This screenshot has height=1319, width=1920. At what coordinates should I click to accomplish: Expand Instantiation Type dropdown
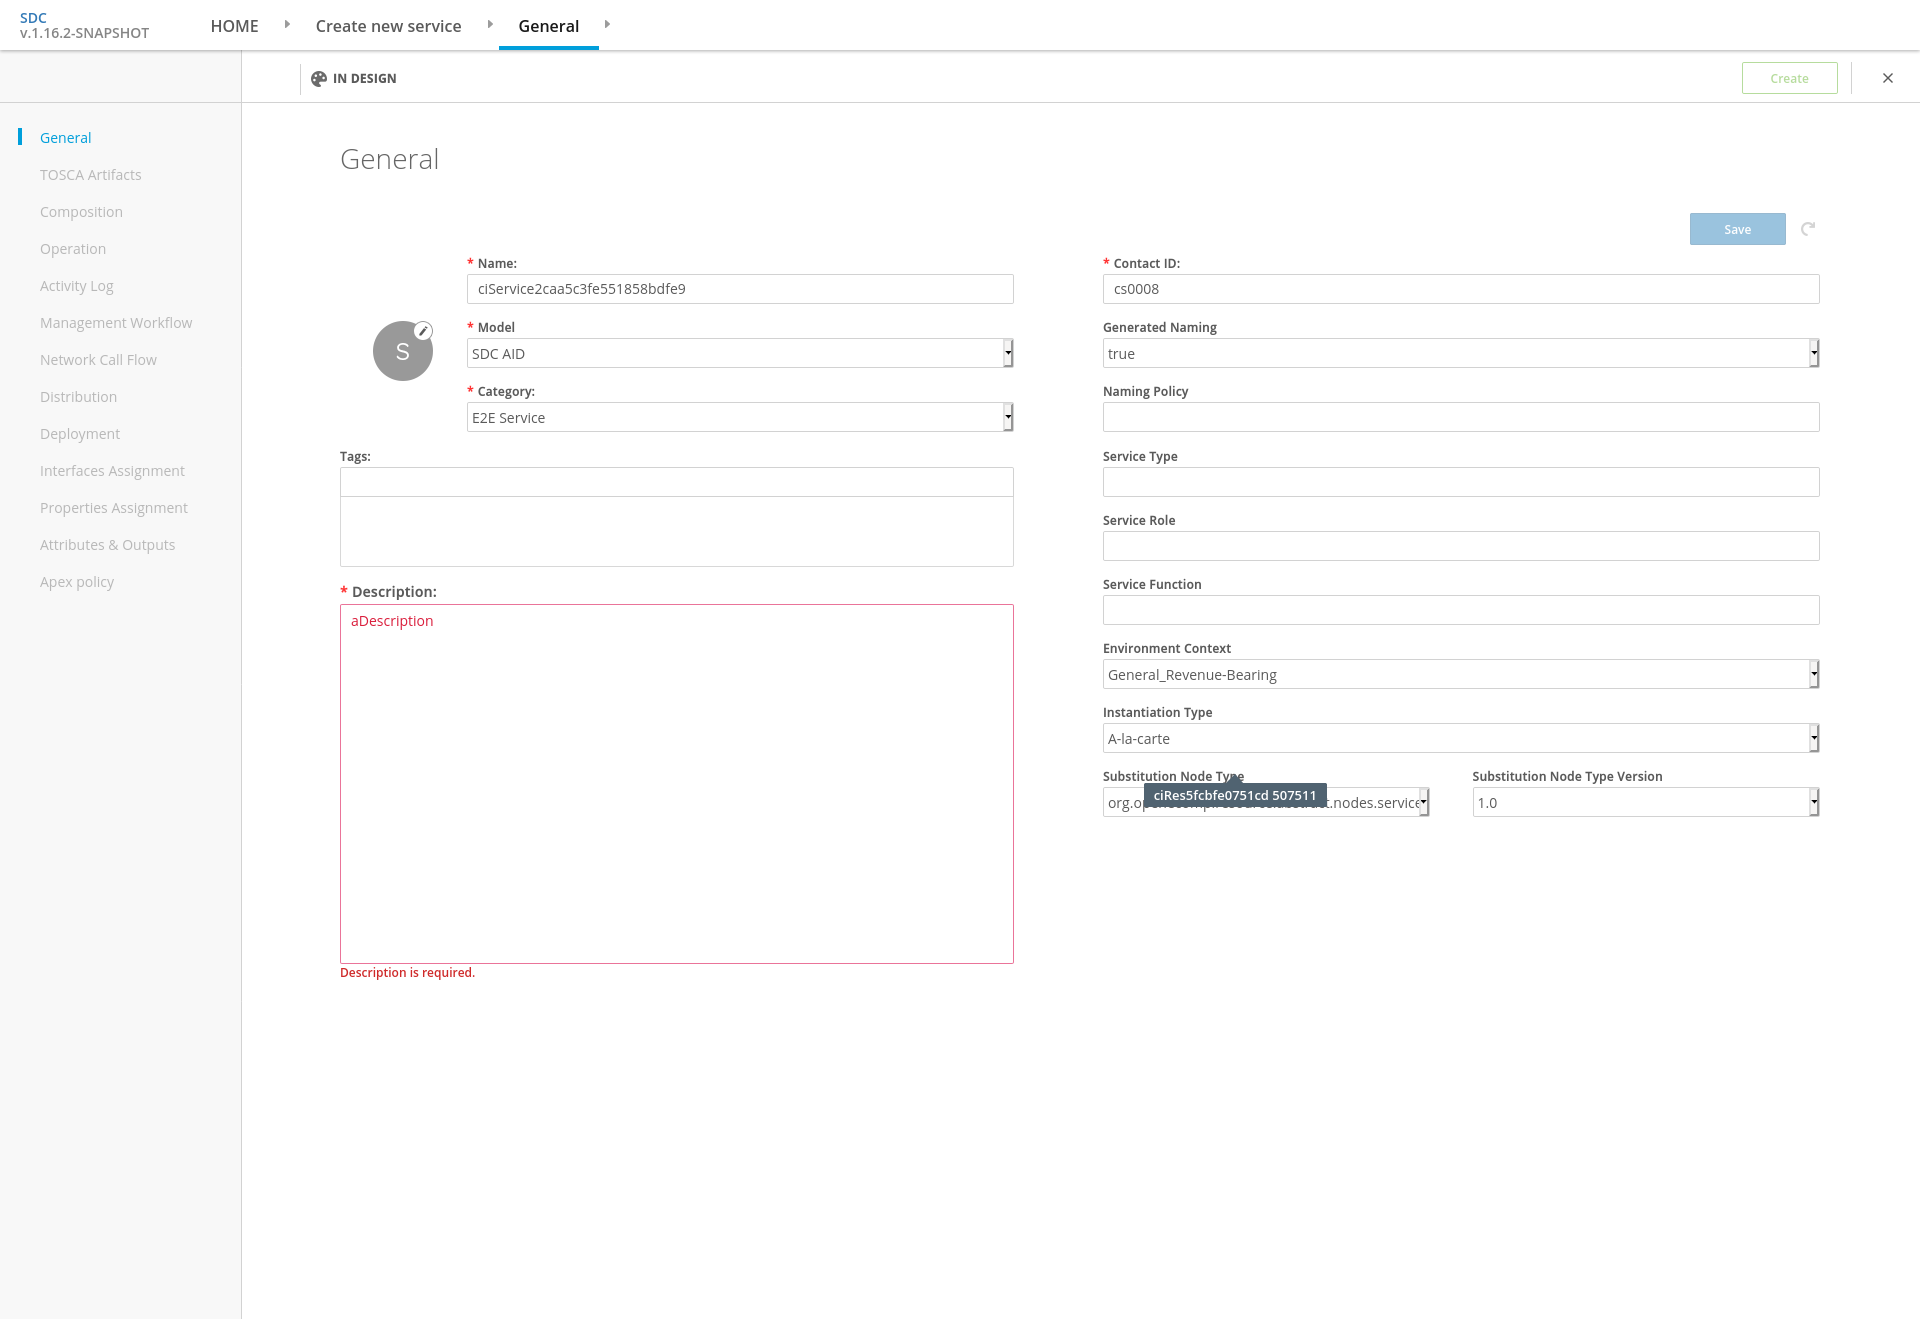click(x=1460, y=738)
